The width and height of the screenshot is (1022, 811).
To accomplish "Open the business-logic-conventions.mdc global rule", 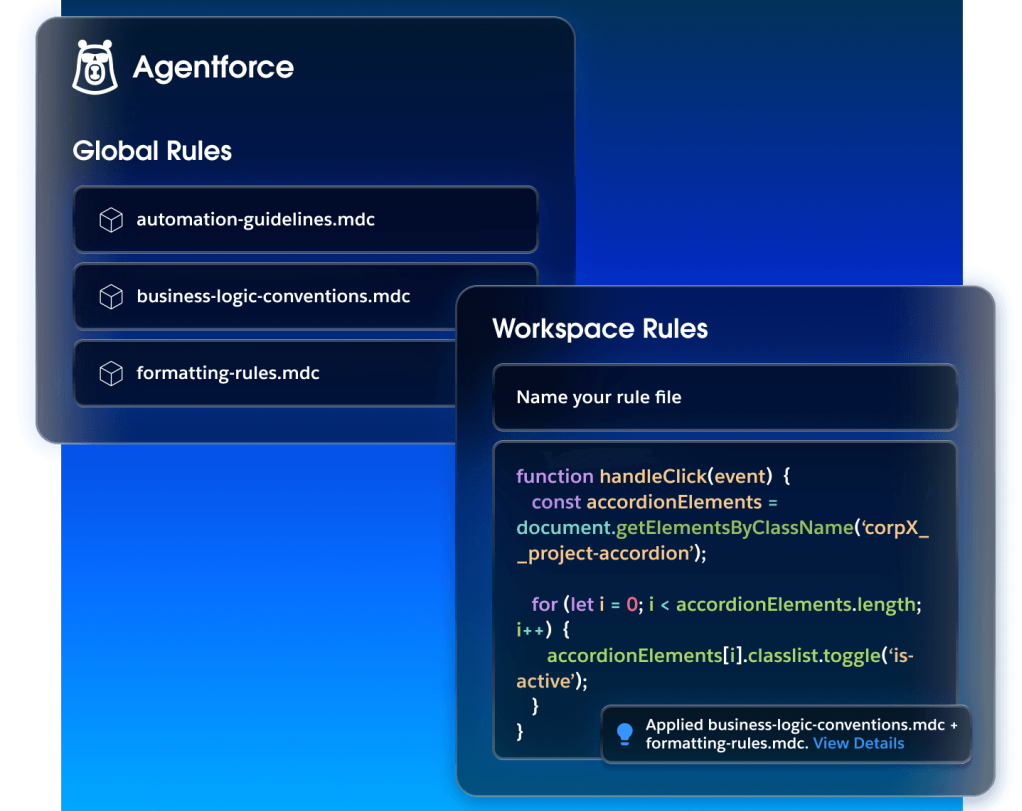I will (266, 297).
